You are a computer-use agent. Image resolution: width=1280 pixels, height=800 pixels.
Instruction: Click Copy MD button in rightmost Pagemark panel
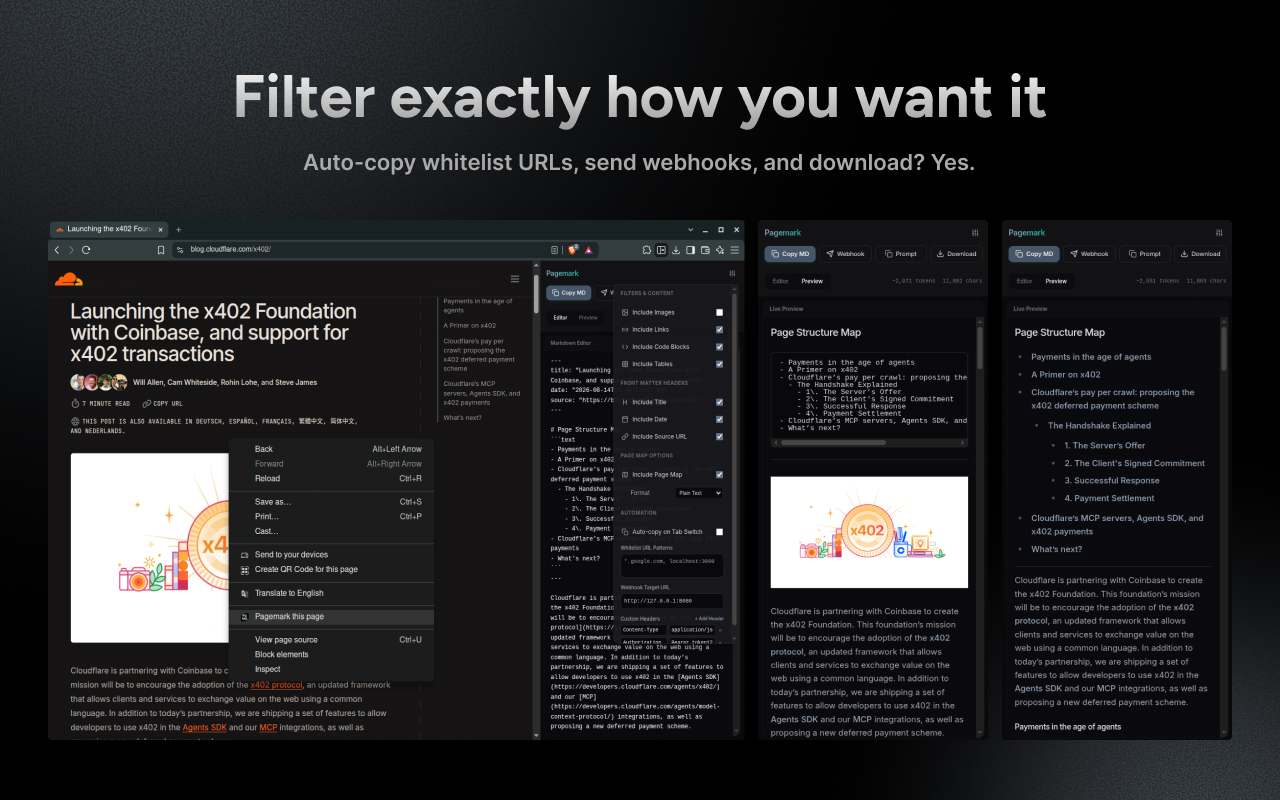coord(1034,254)
